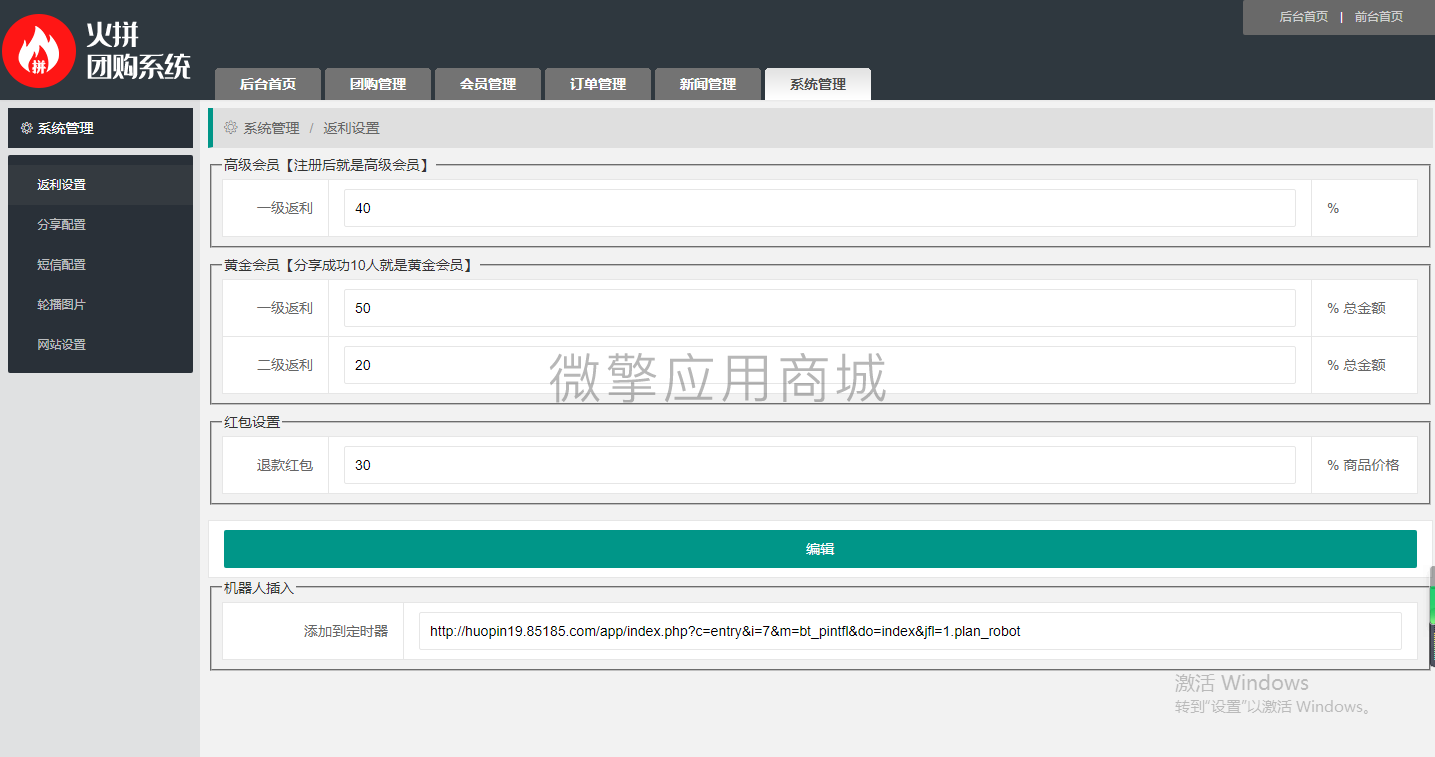The width and height of the screenshot is (1435, 757).
Task: Click the 前台首页 link at top right
Action: [x=1379, y=17]
